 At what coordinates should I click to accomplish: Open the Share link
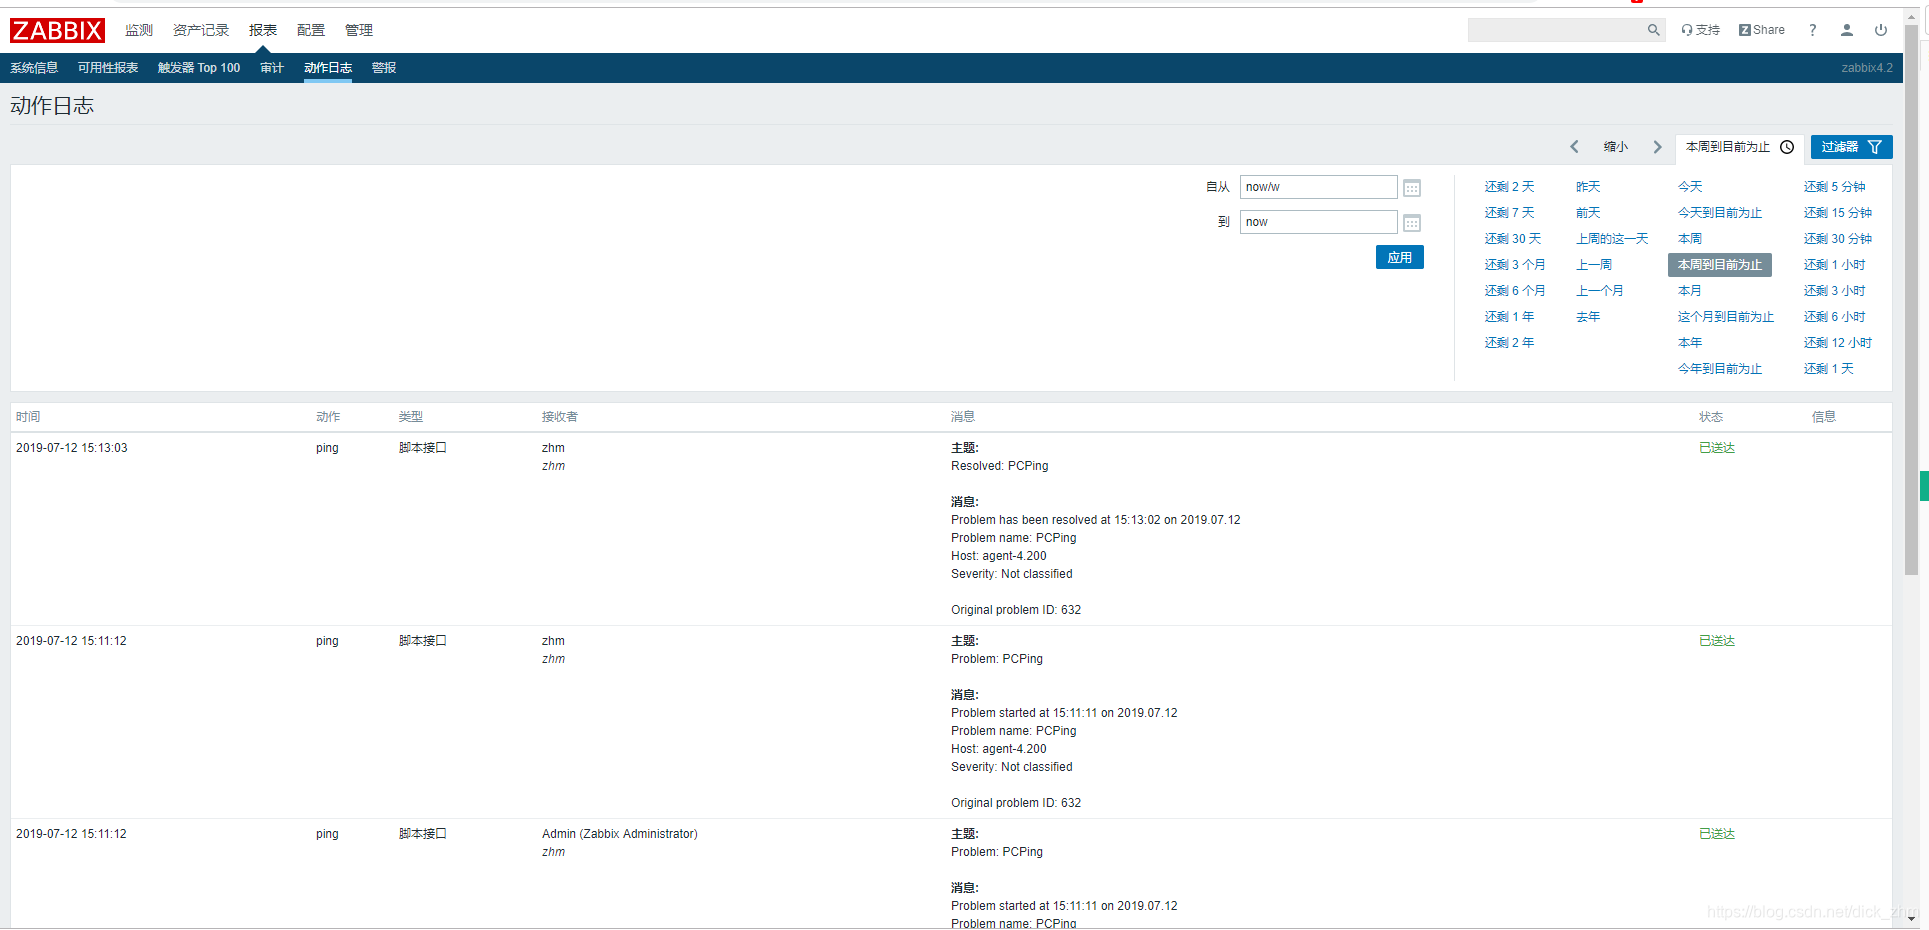tap(1761, 30)
